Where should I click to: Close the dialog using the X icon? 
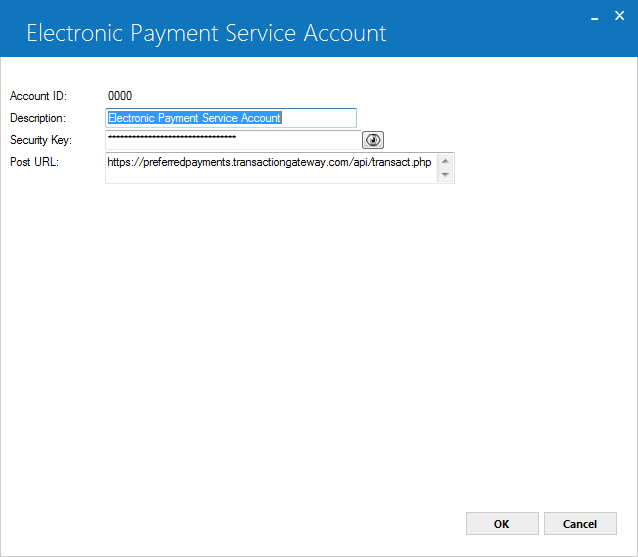point(619,16)
